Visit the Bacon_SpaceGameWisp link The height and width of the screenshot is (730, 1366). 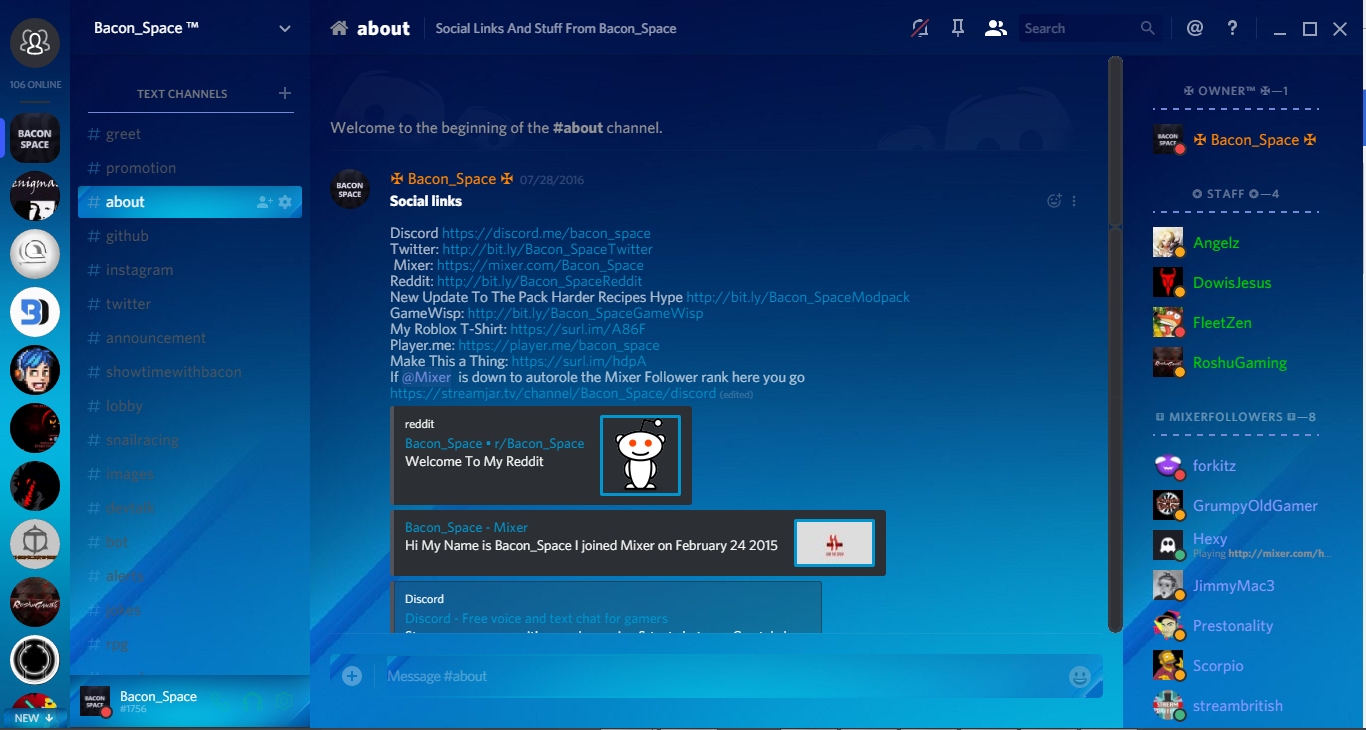pyautogui.click(x=585, y=313)
